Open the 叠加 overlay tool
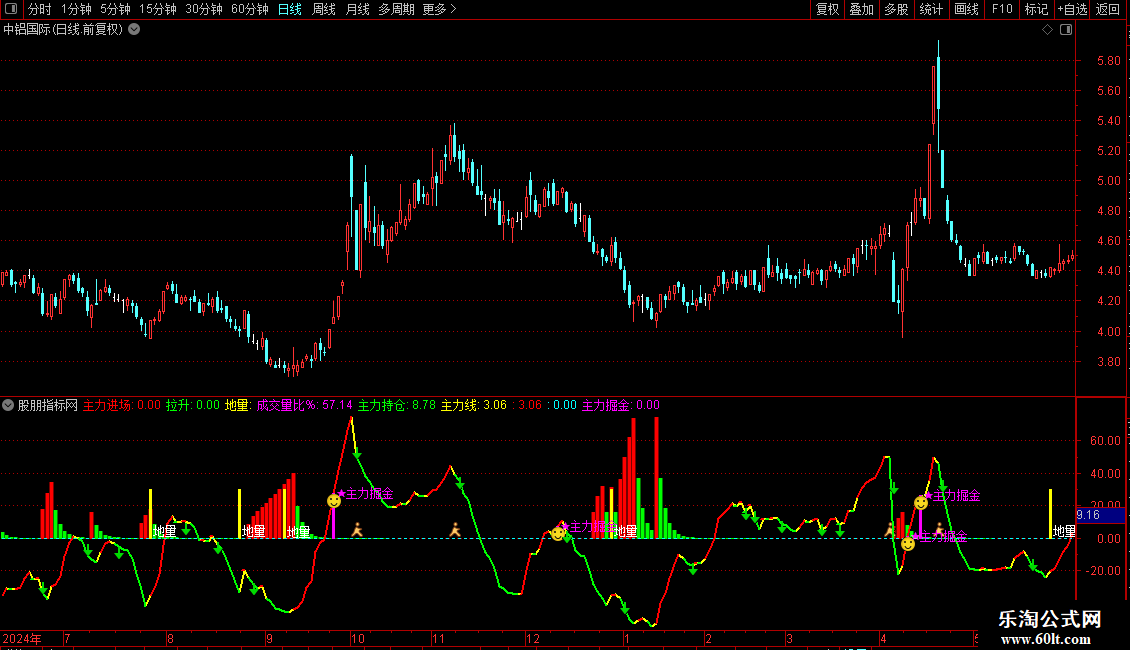Screen dimensions: 1130x650 point(861,9)
